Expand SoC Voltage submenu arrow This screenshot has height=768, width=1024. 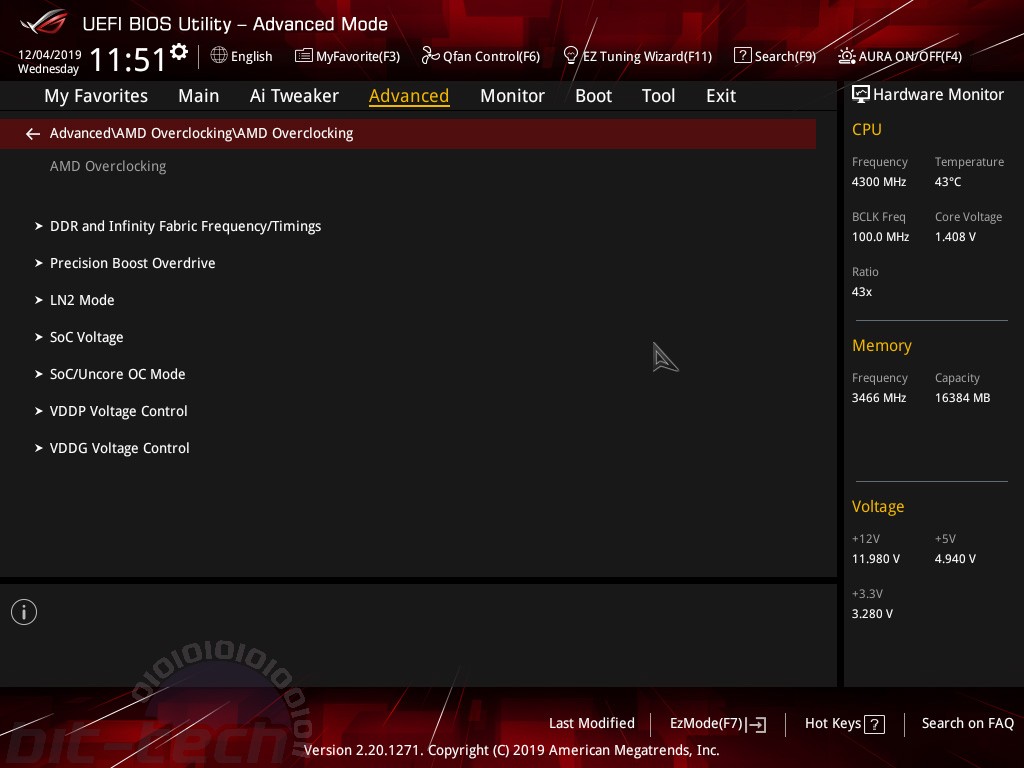[x=39, y=337]
